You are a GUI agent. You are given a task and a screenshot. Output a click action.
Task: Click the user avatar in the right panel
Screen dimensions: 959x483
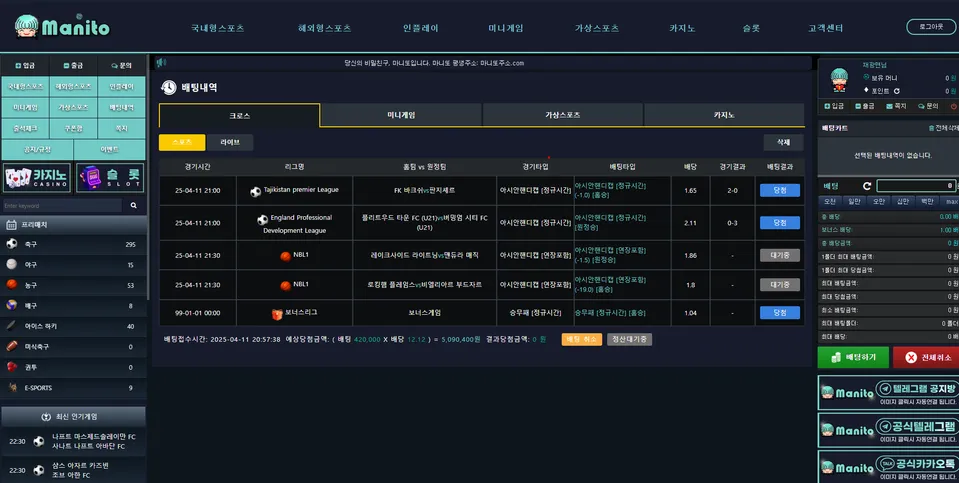[x=839, y=80]
